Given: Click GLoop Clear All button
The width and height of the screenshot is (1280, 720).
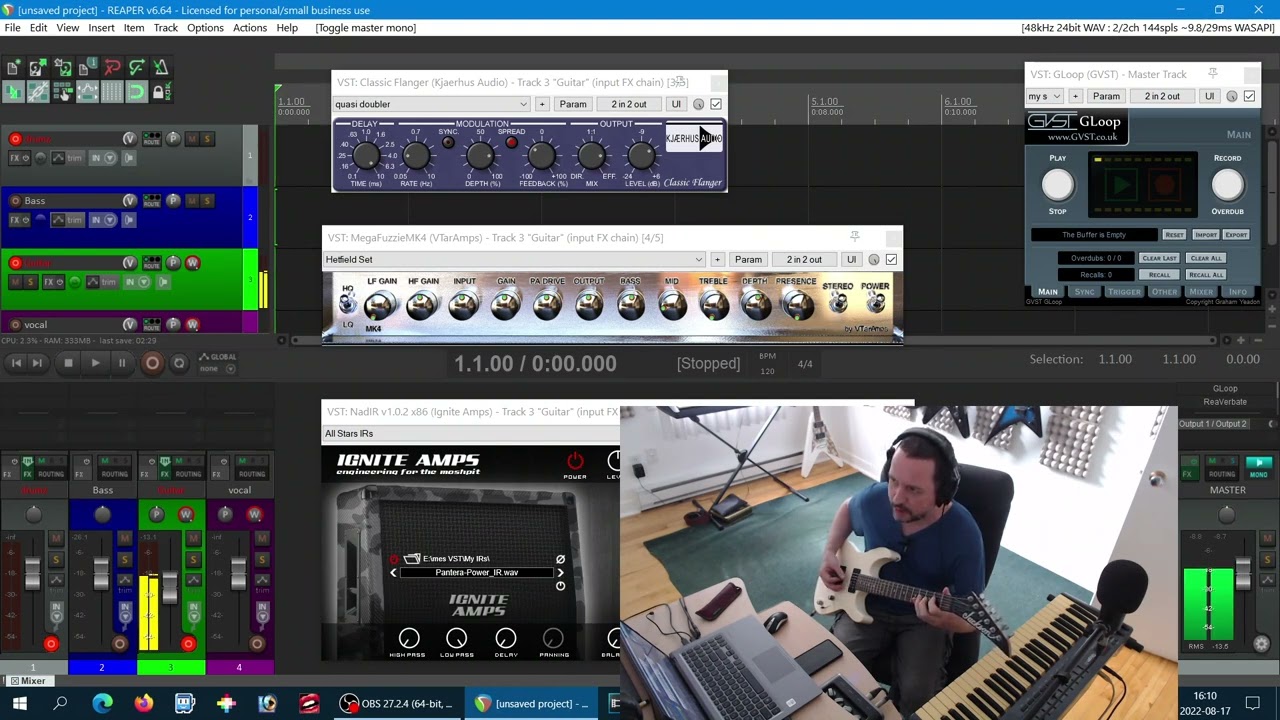Looking at the screenshot, I should (x=1206, y=258).
